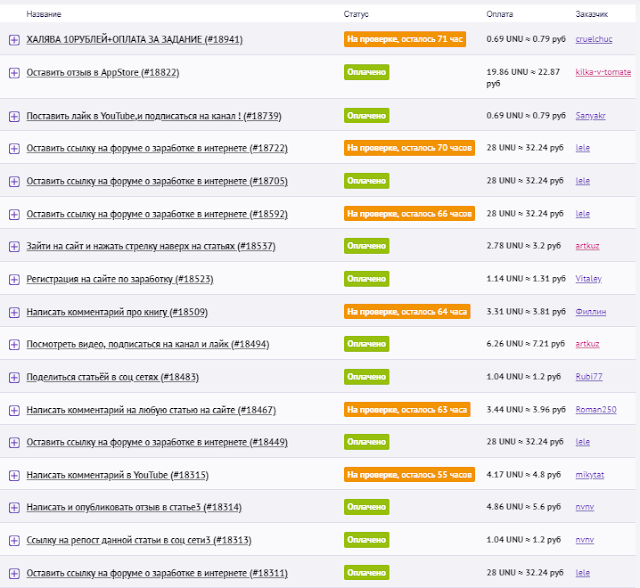Viewport: 640px width, 588px height.
Task: Open customer profile Roman250
Action: click(596, 410)
